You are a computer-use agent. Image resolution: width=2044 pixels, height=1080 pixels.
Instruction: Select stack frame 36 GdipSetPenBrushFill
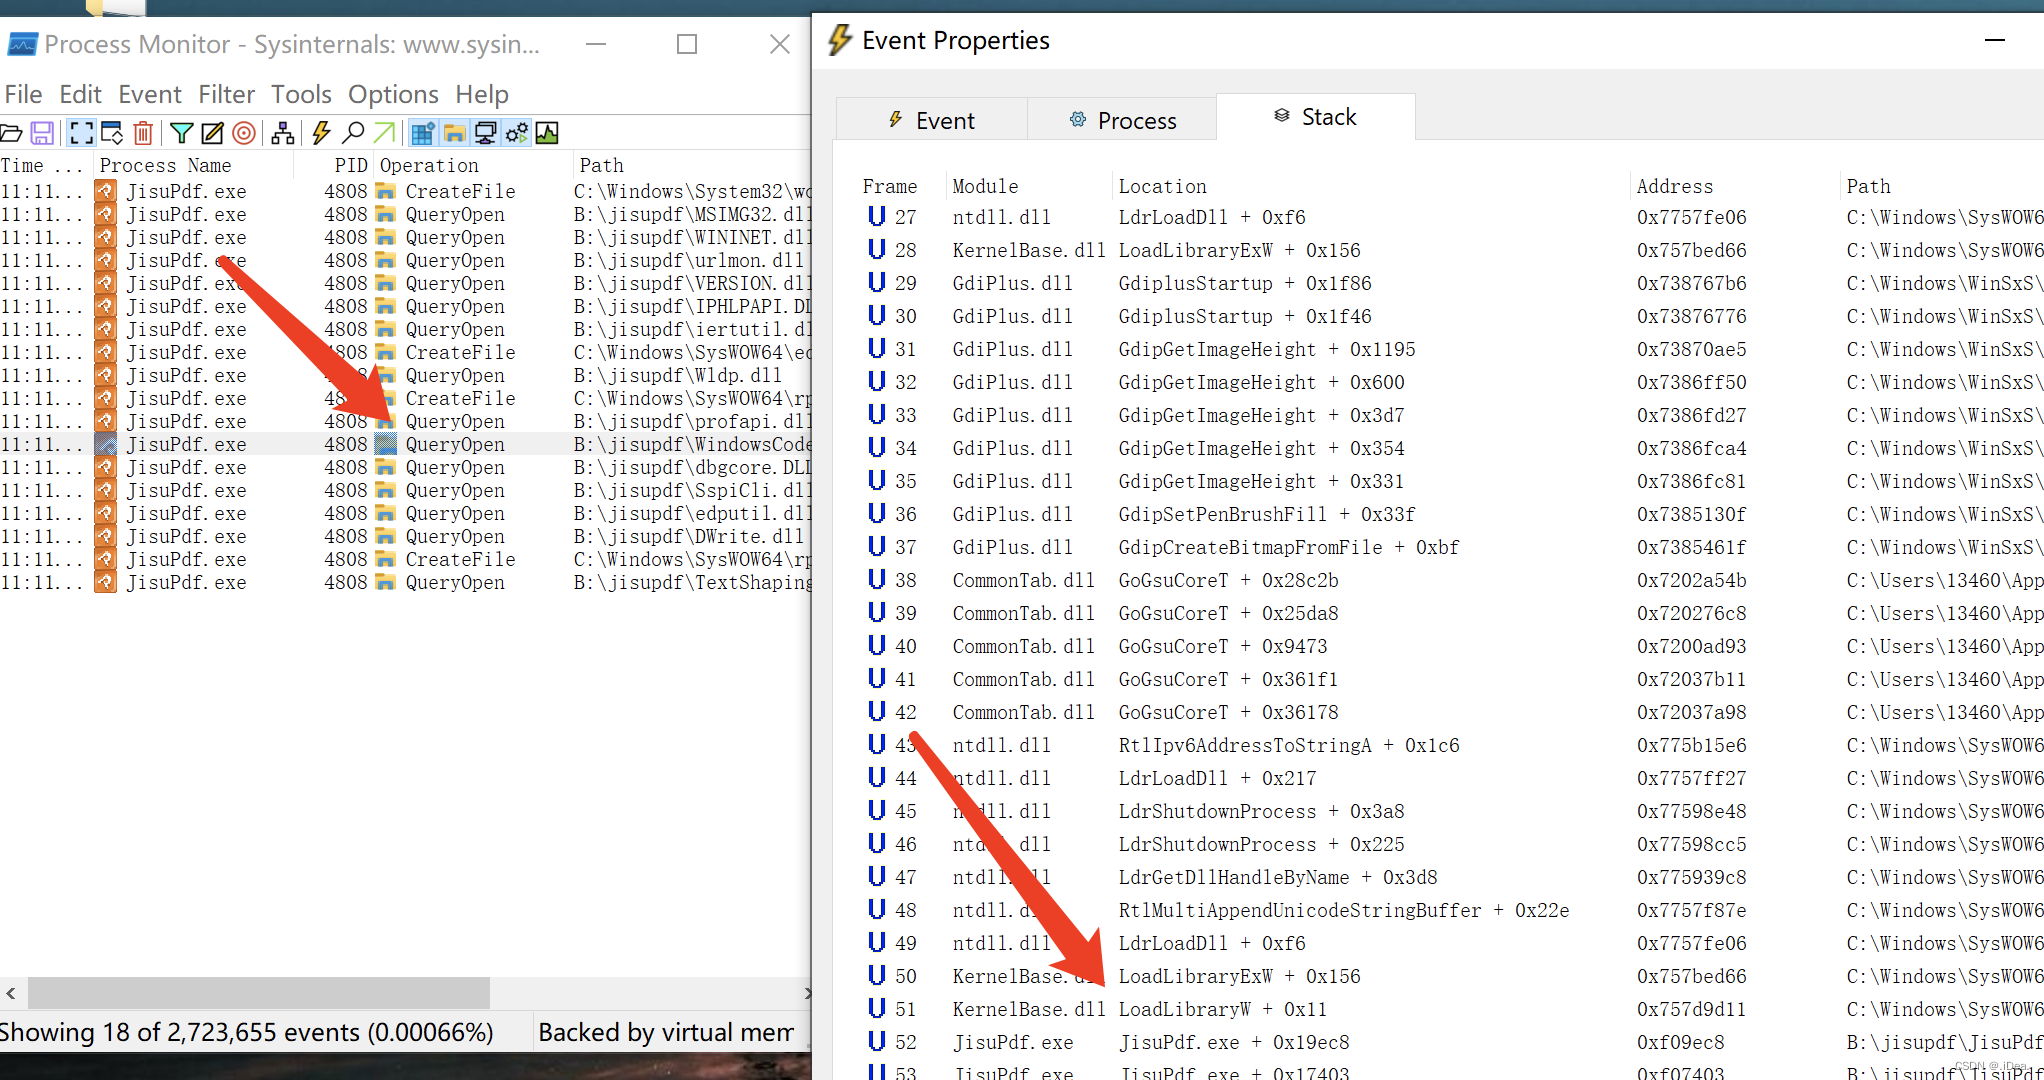[x=1450, y=514]
